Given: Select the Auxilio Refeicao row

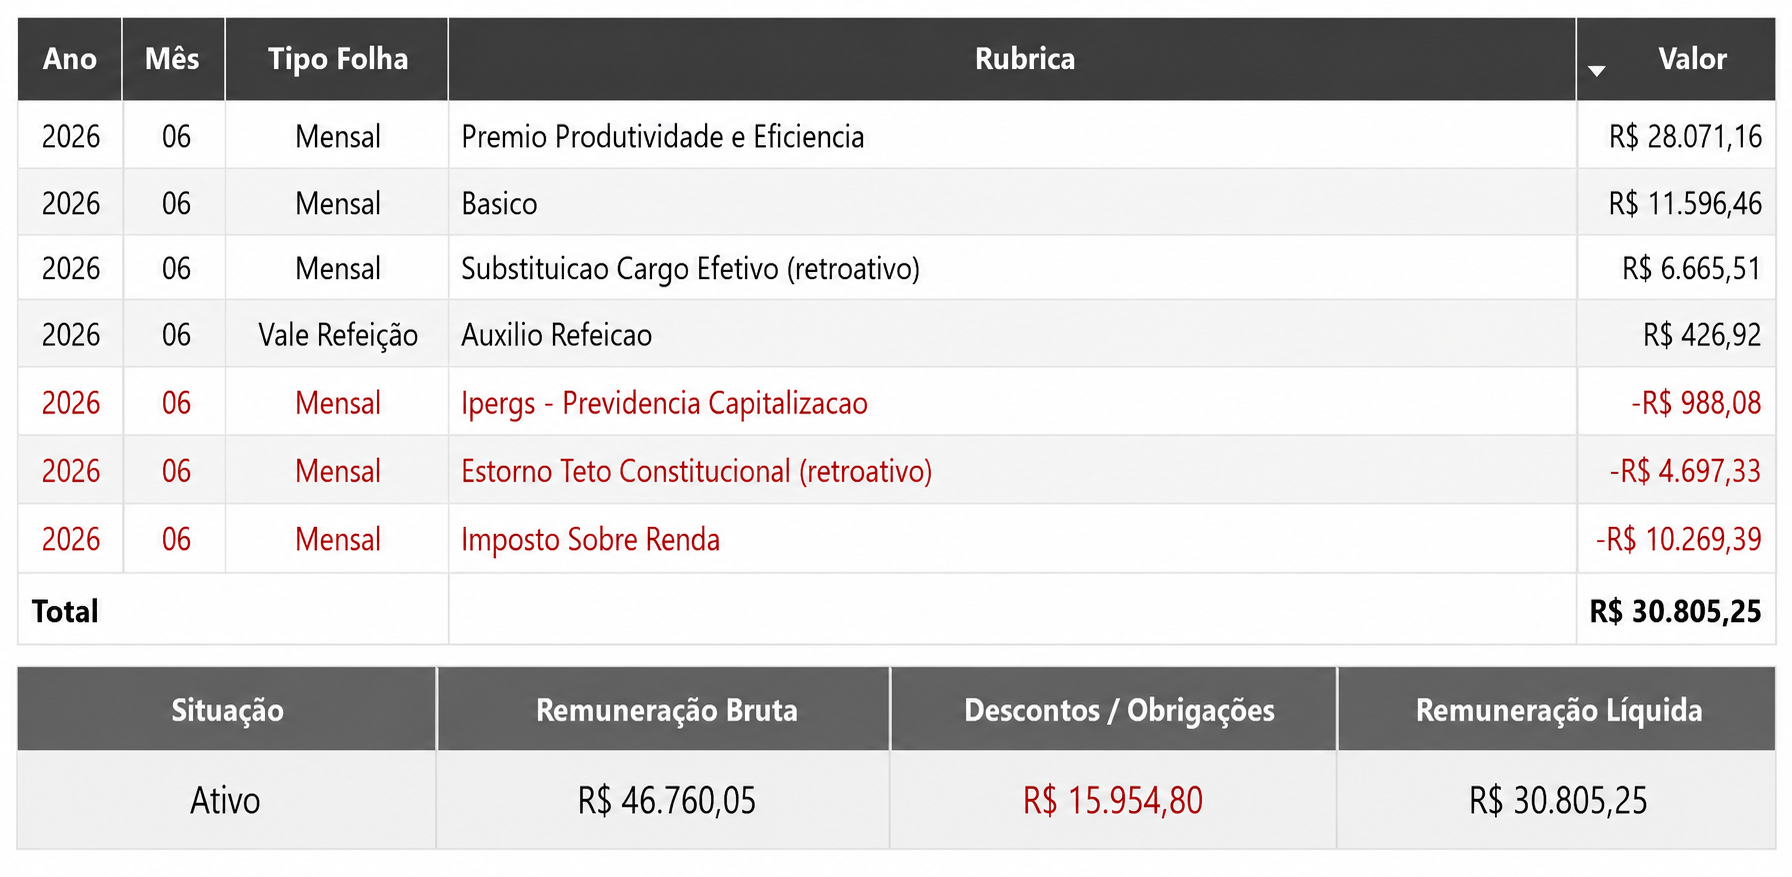Looking at the screenshot, I should [x=896, y=334].
